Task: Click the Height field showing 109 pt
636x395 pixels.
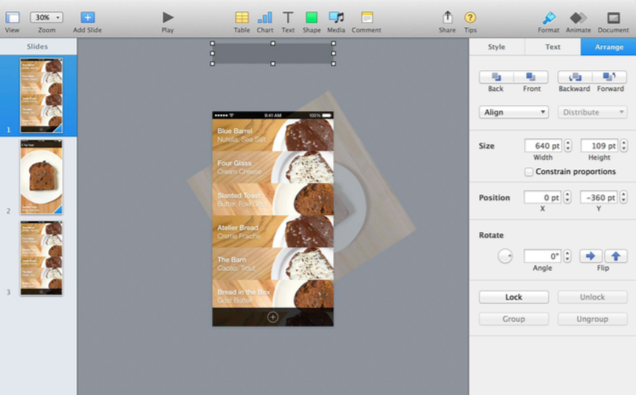Action: (599, 146)
